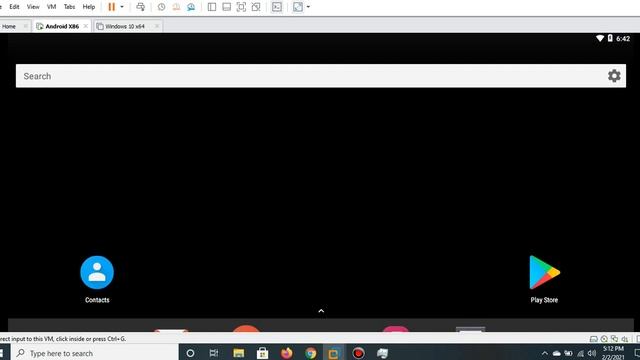Open the stretch display dropdown arrow
This screenshot has width=640, height=360.
click(x=308, y=7)
